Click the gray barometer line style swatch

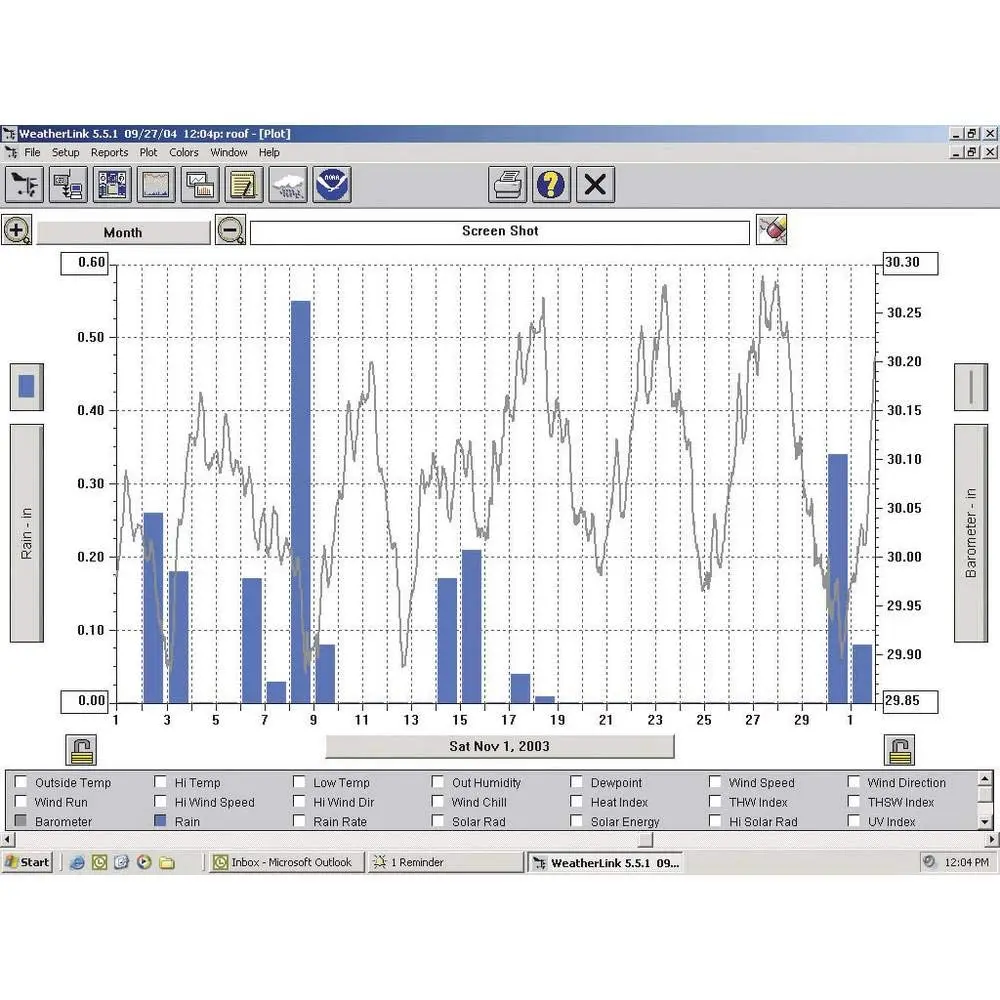[x=971, y=386]
